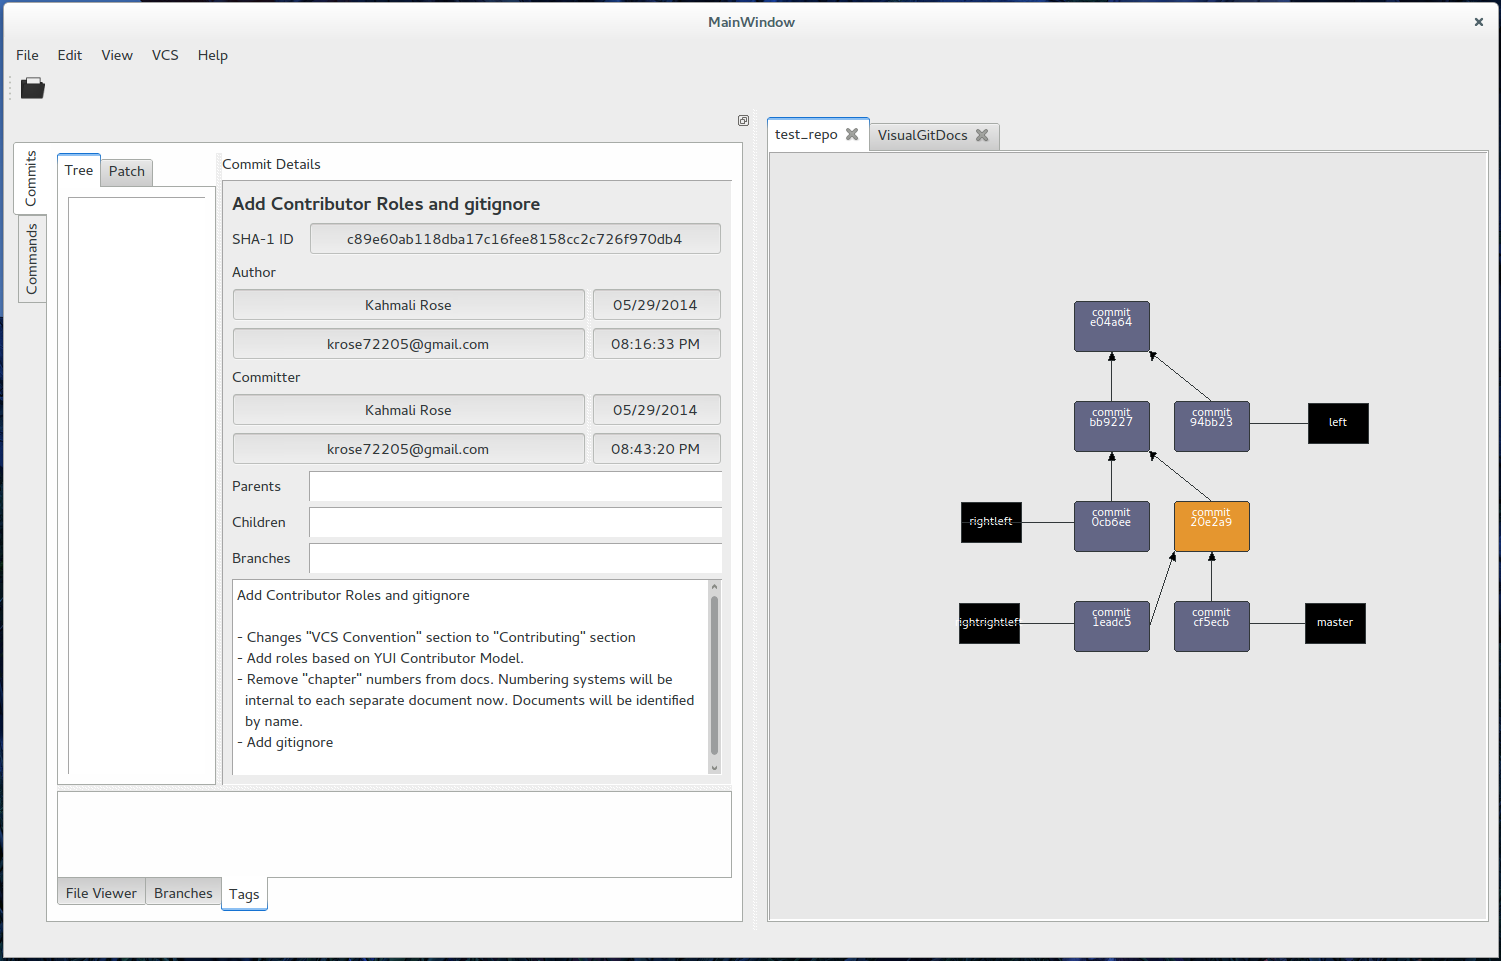Click the rightrightleft branch label
Screen dimensions: 1501x961
pos(989,623)
